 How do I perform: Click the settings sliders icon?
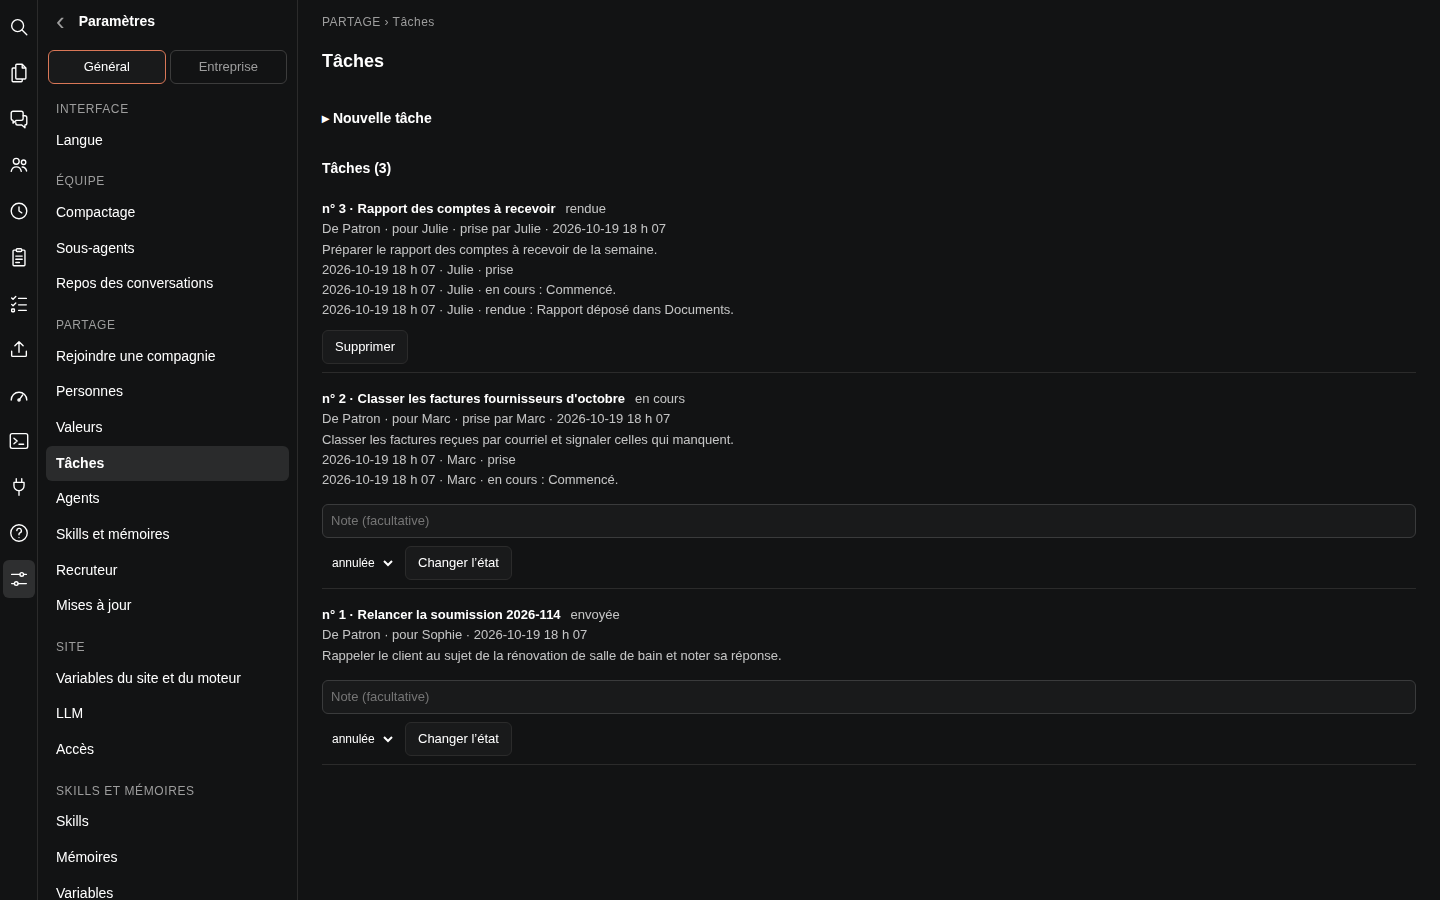(x=19, y=579)
